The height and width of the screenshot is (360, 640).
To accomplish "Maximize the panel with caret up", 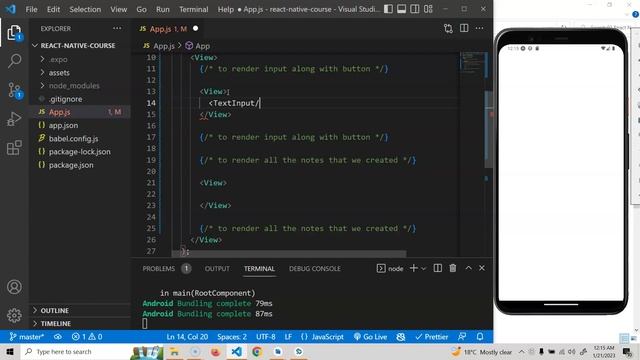I will 468,268.
